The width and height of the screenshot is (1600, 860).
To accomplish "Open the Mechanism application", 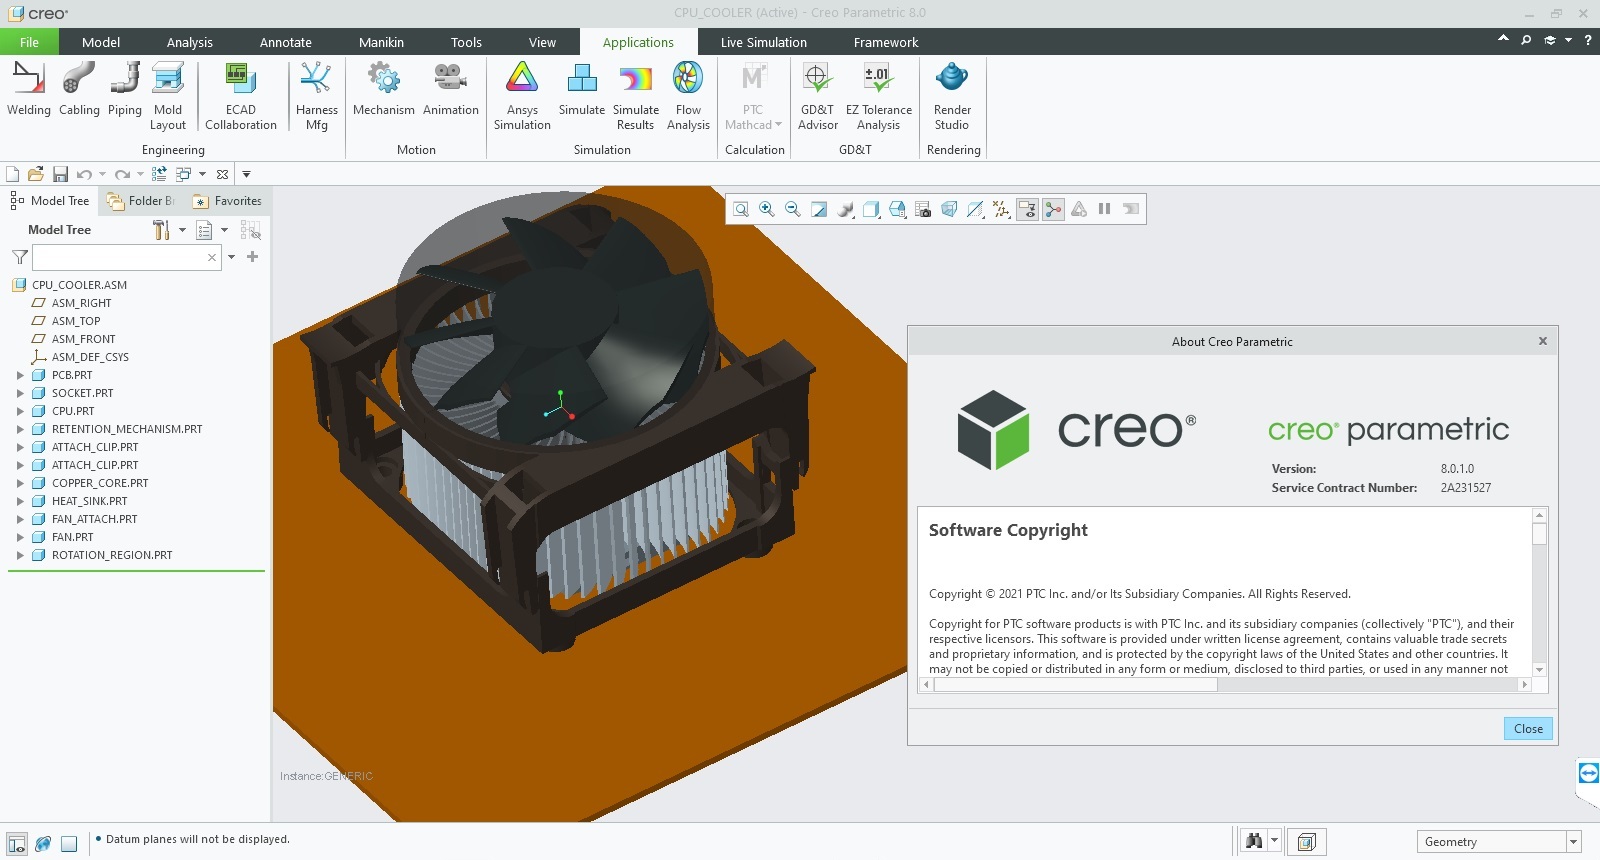I will coord(384,89).
